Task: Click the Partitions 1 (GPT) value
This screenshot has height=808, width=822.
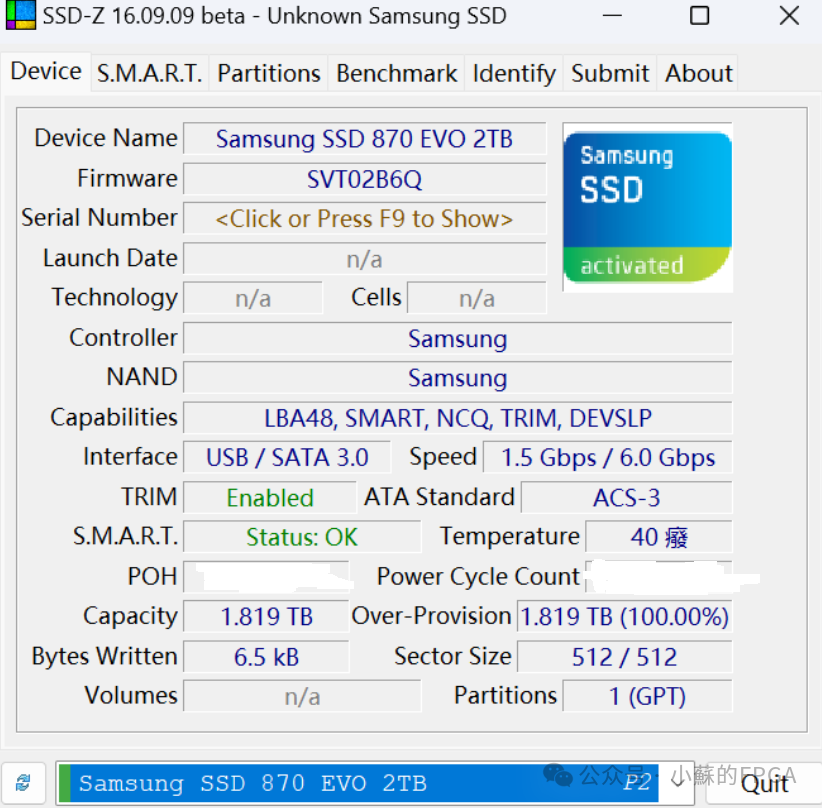Action: coord(647,696)
